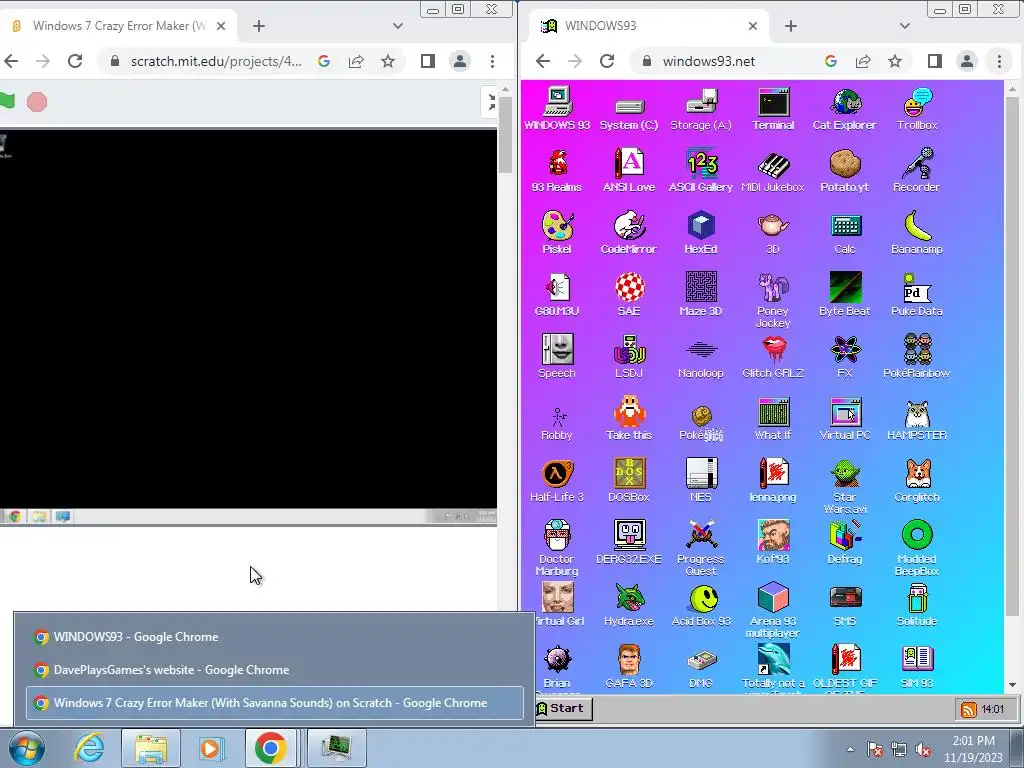Open Windows Explorer folder in taskbar
Viewport: 1024px width, 768px height.
point(151,748)
